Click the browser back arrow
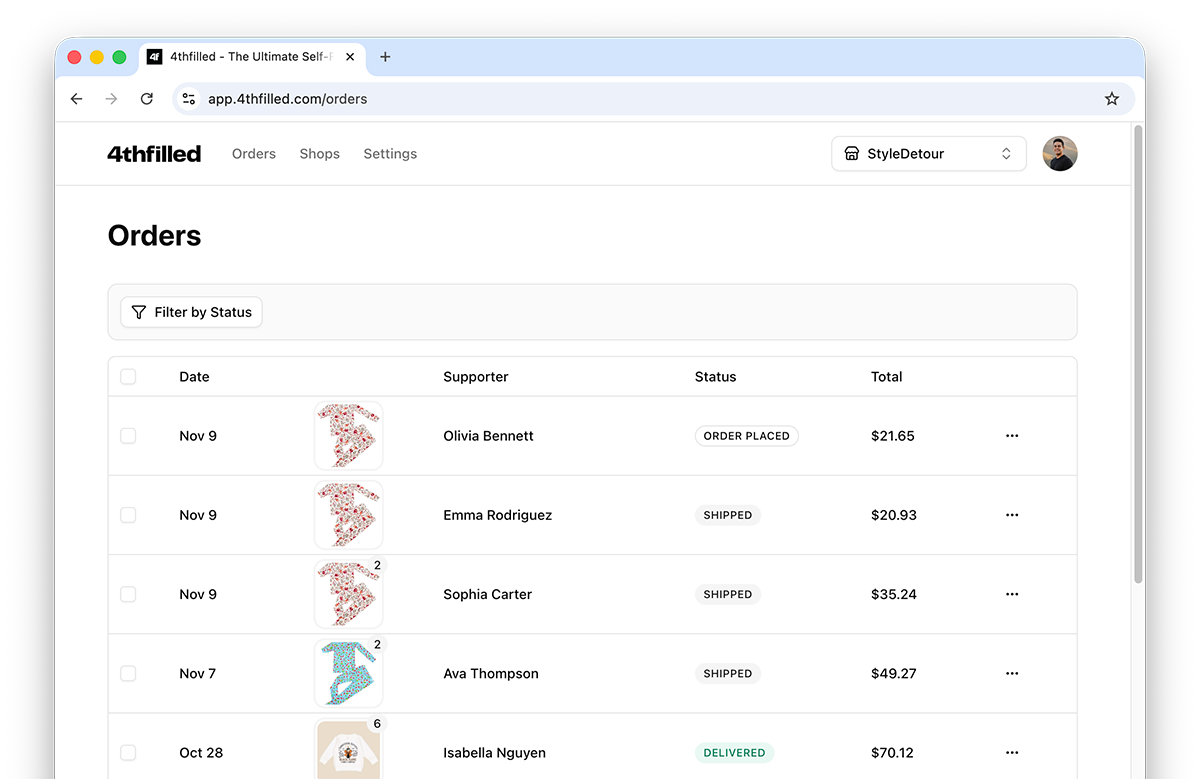The width and height of the screenshot is (1200, 779). pyautogui.click(x=77, y=99)
